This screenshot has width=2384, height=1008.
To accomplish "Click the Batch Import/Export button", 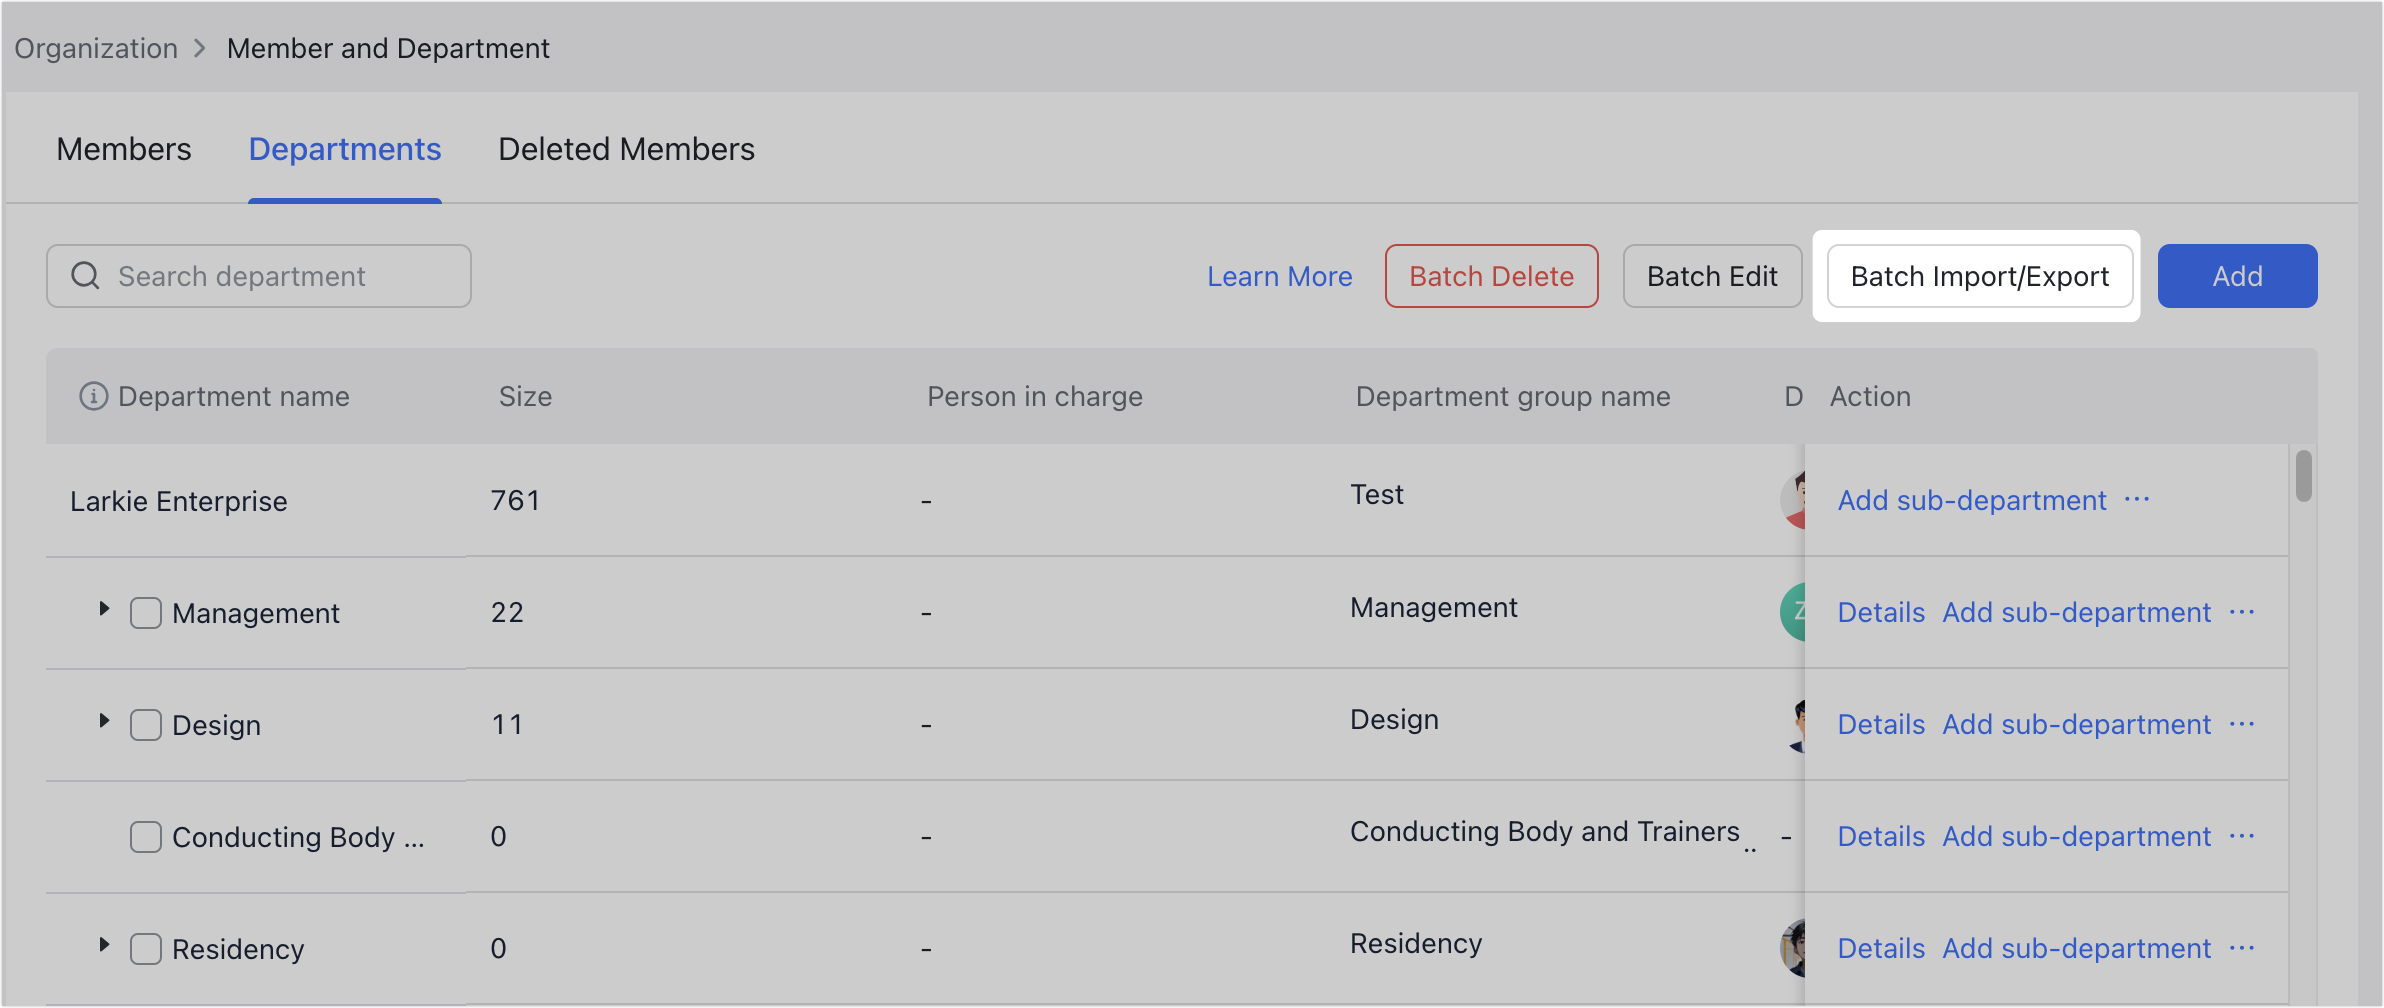I will [x=1979, y=276].
